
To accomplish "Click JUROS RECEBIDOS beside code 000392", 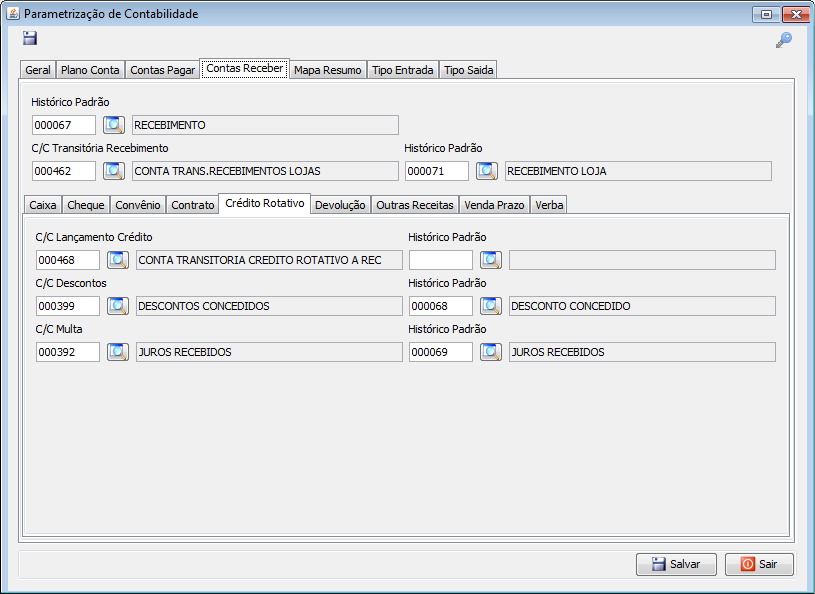I will tap(269, 352).
